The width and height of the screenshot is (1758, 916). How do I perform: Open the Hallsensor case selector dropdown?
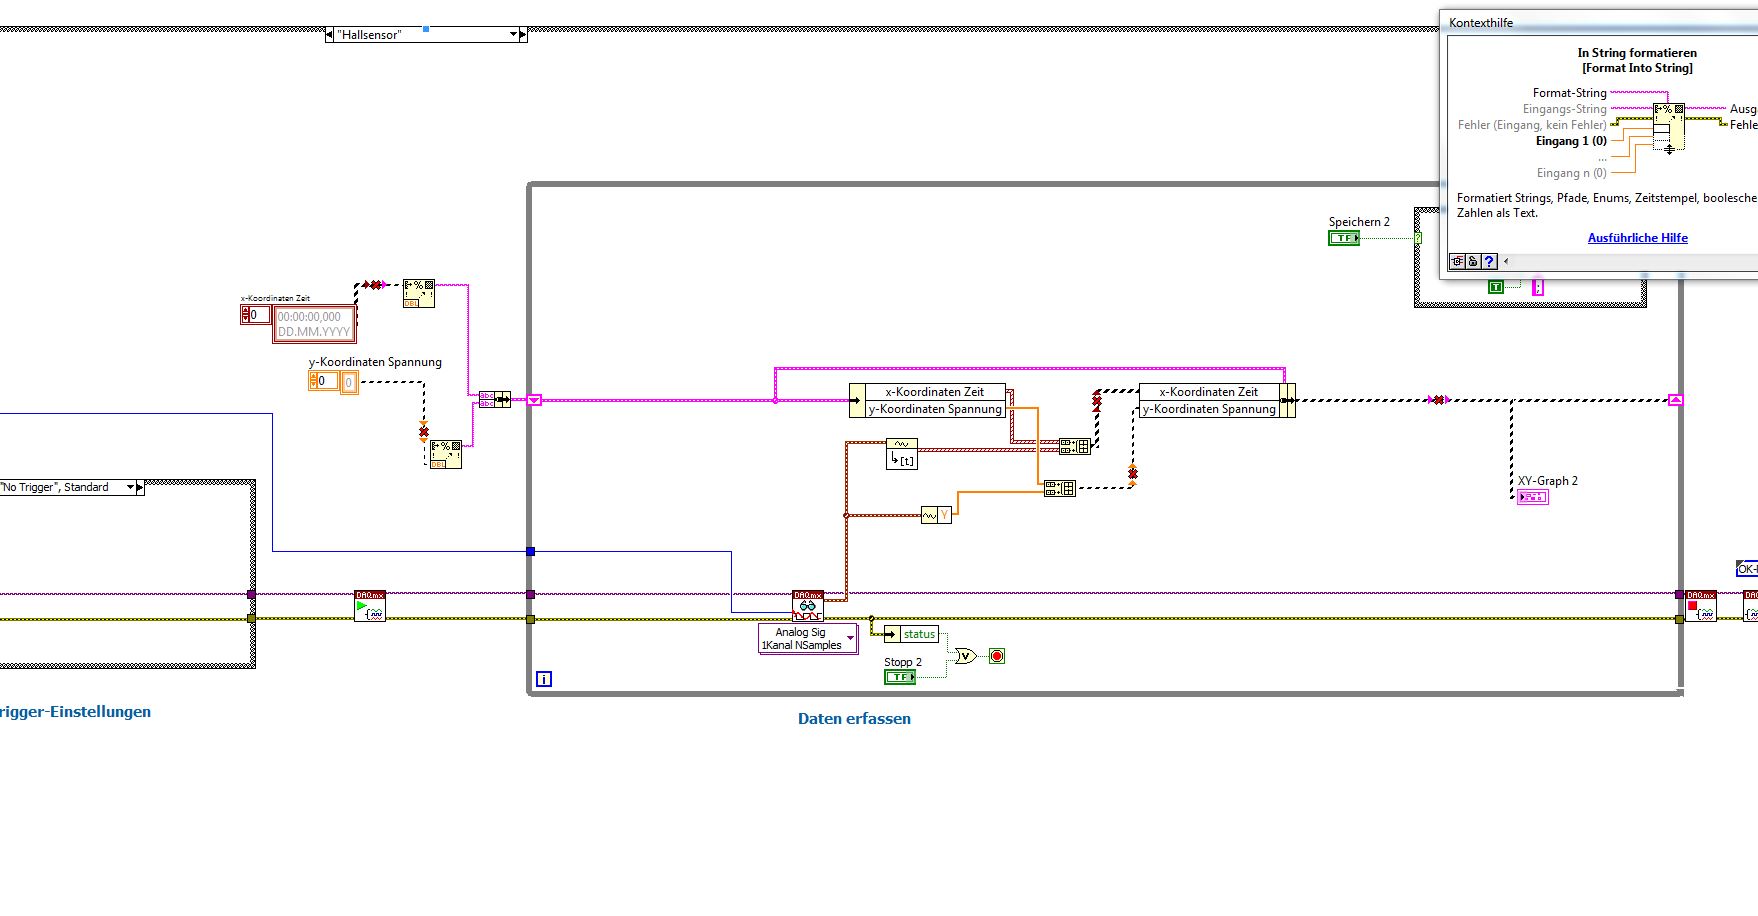[x=513, y=35]
